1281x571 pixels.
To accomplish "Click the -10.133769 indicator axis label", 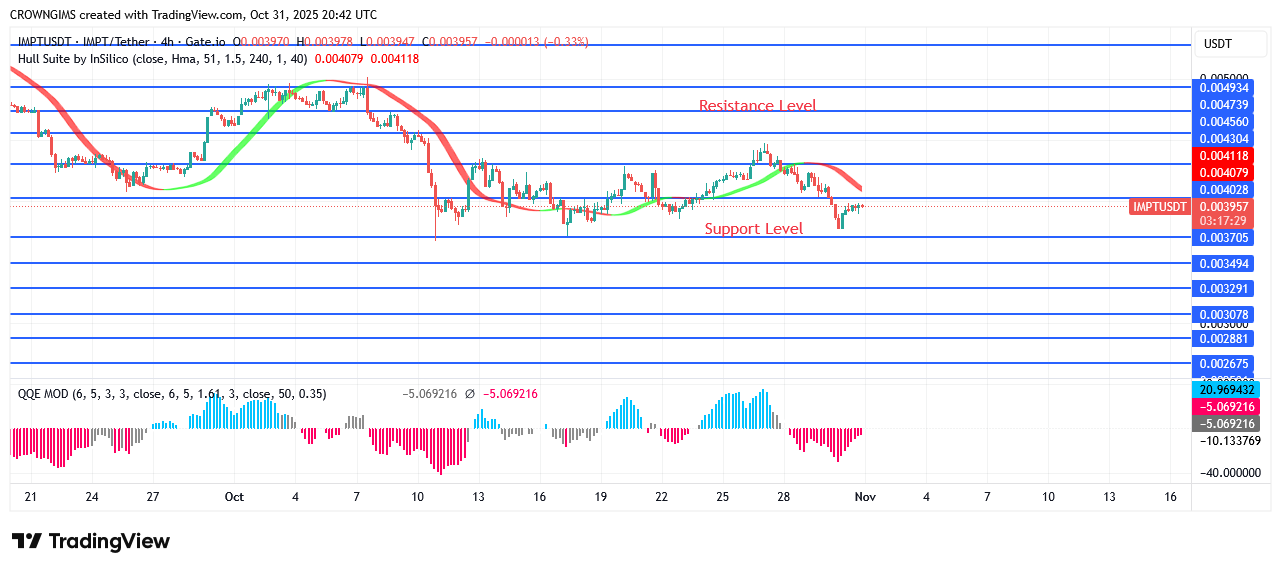I will pos(1229,440).
